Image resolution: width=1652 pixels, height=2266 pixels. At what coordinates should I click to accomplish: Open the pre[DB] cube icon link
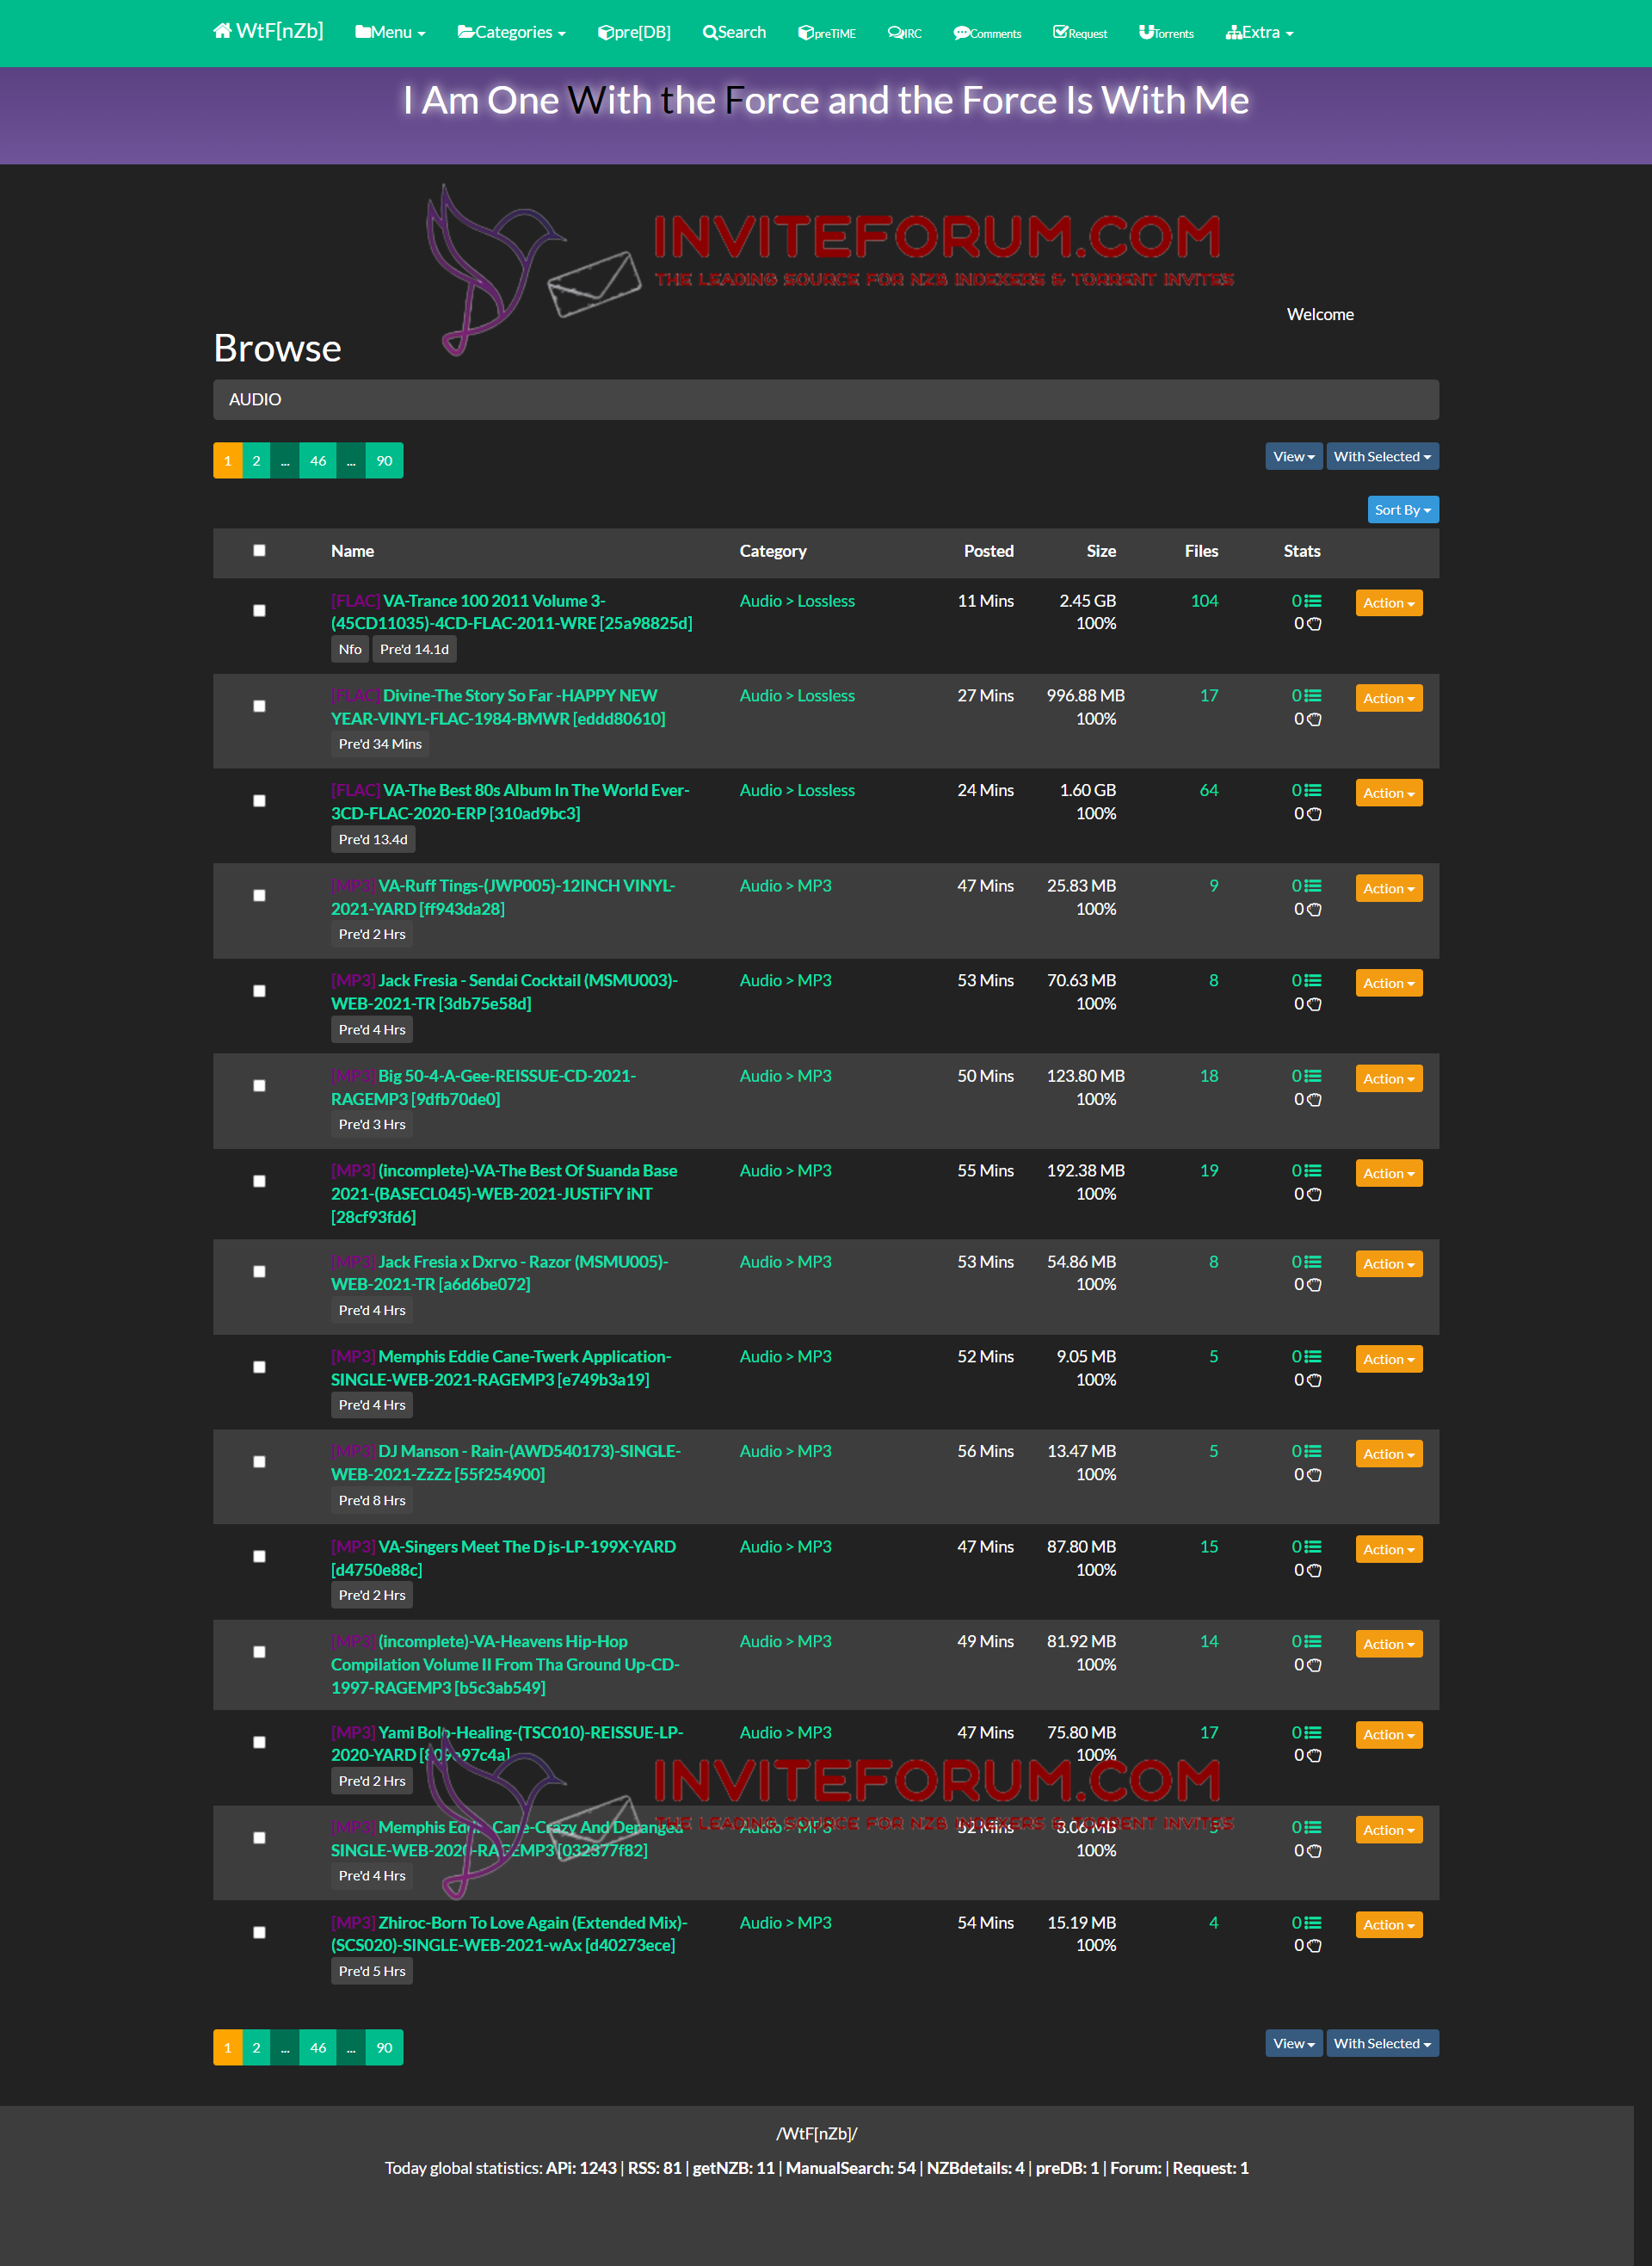pos(634,33)
